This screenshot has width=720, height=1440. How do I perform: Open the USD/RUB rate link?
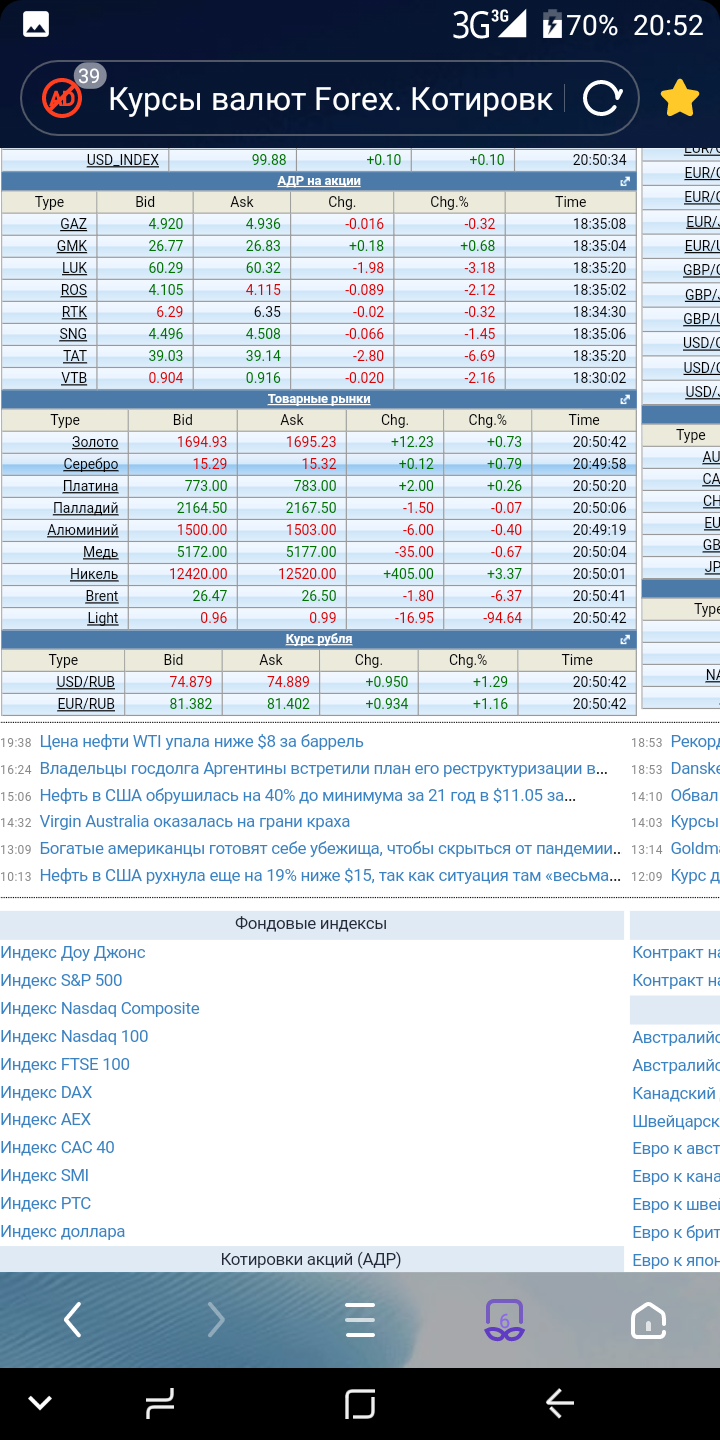(85, 682)
